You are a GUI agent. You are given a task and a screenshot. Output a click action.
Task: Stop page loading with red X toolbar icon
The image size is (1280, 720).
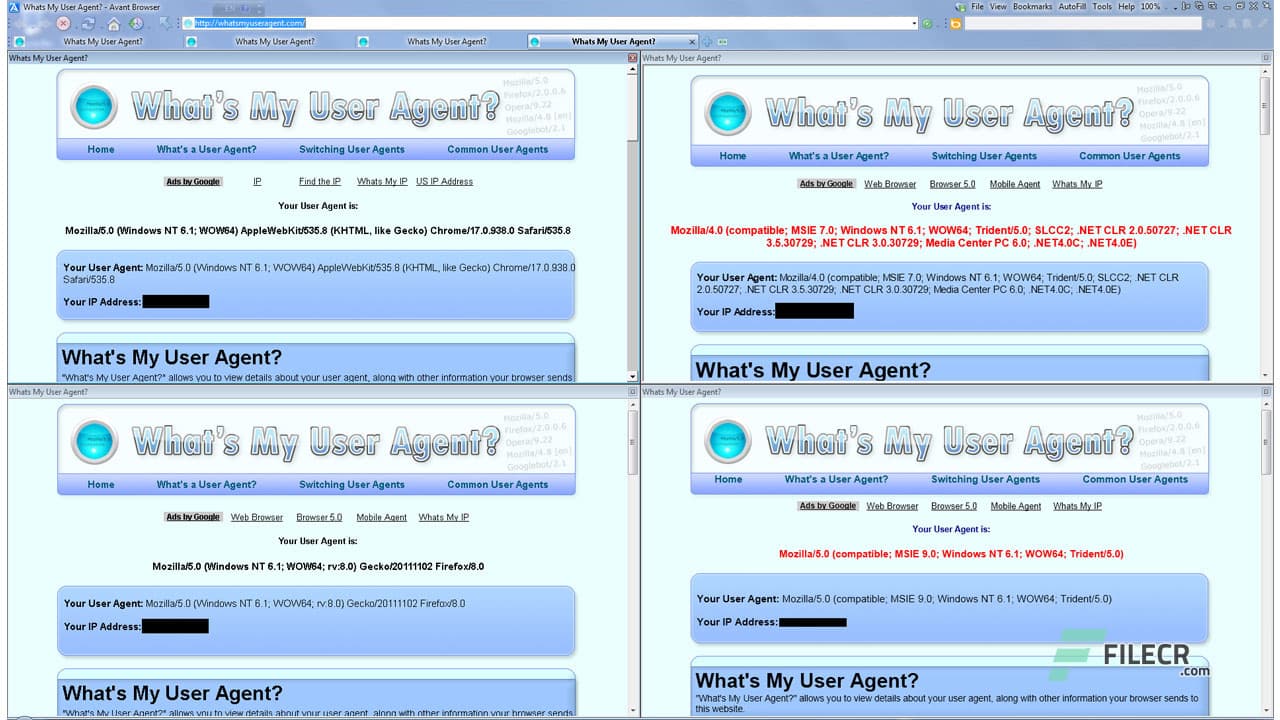pos(62,23)
